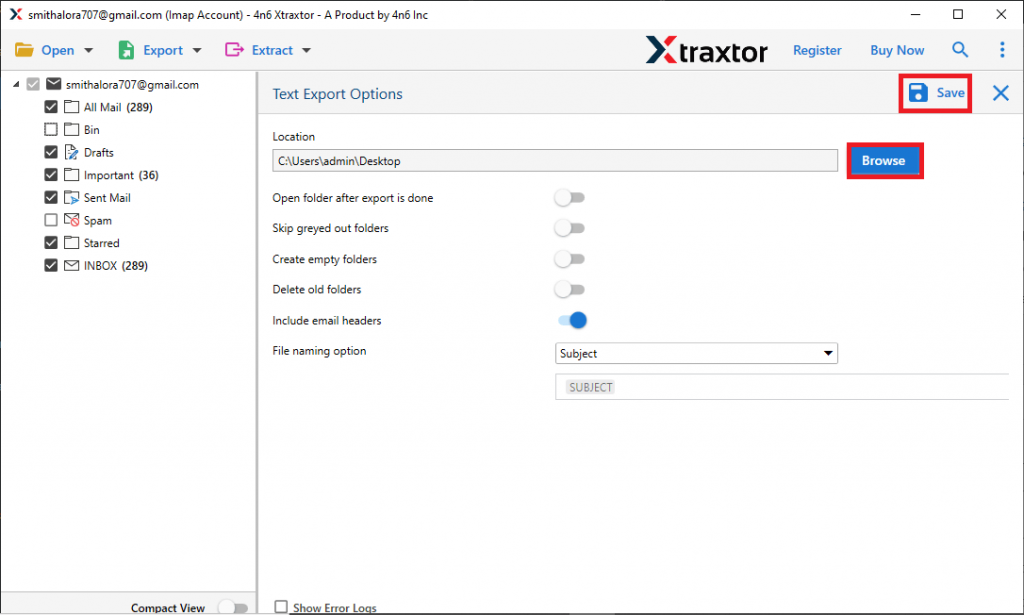
Task: Open the search magnifier icon
Action: pyautogui.click(x=960, y=49)
